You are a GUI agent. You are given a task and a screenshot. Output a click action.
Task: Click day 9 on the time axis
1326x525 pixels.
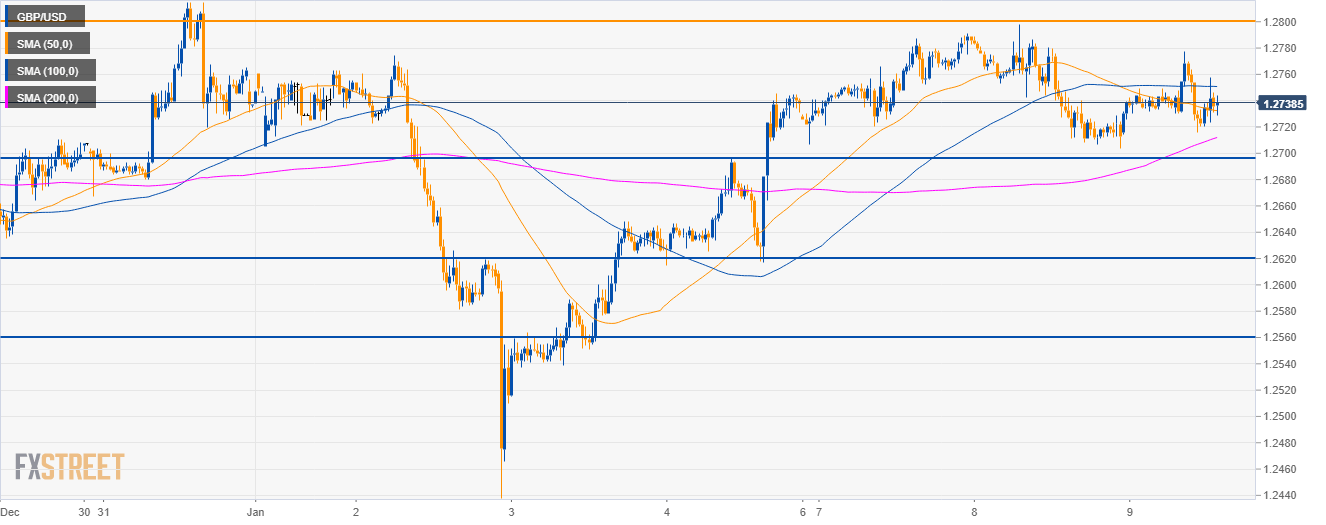pos(1129,510)
